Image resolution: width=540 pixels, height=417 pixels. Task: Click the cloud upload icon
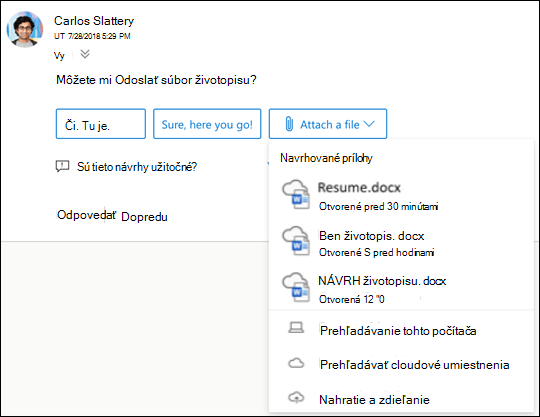296,398
